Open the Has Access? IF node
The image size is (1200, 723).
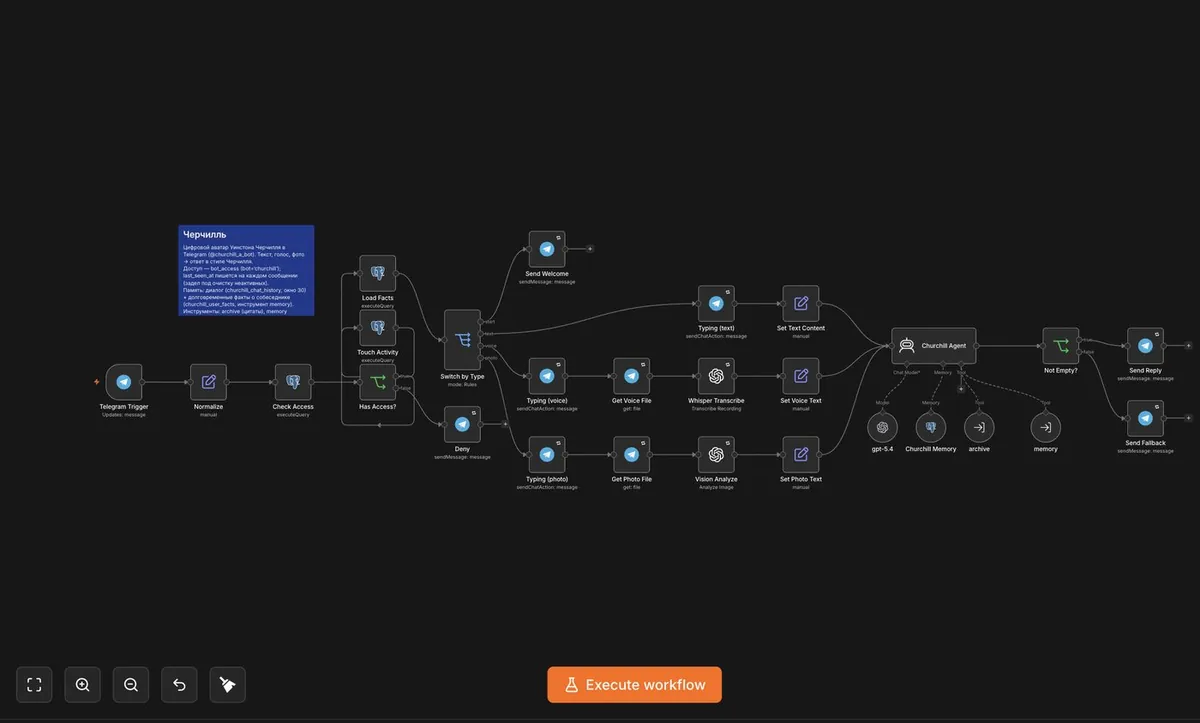tap(377, 382)
